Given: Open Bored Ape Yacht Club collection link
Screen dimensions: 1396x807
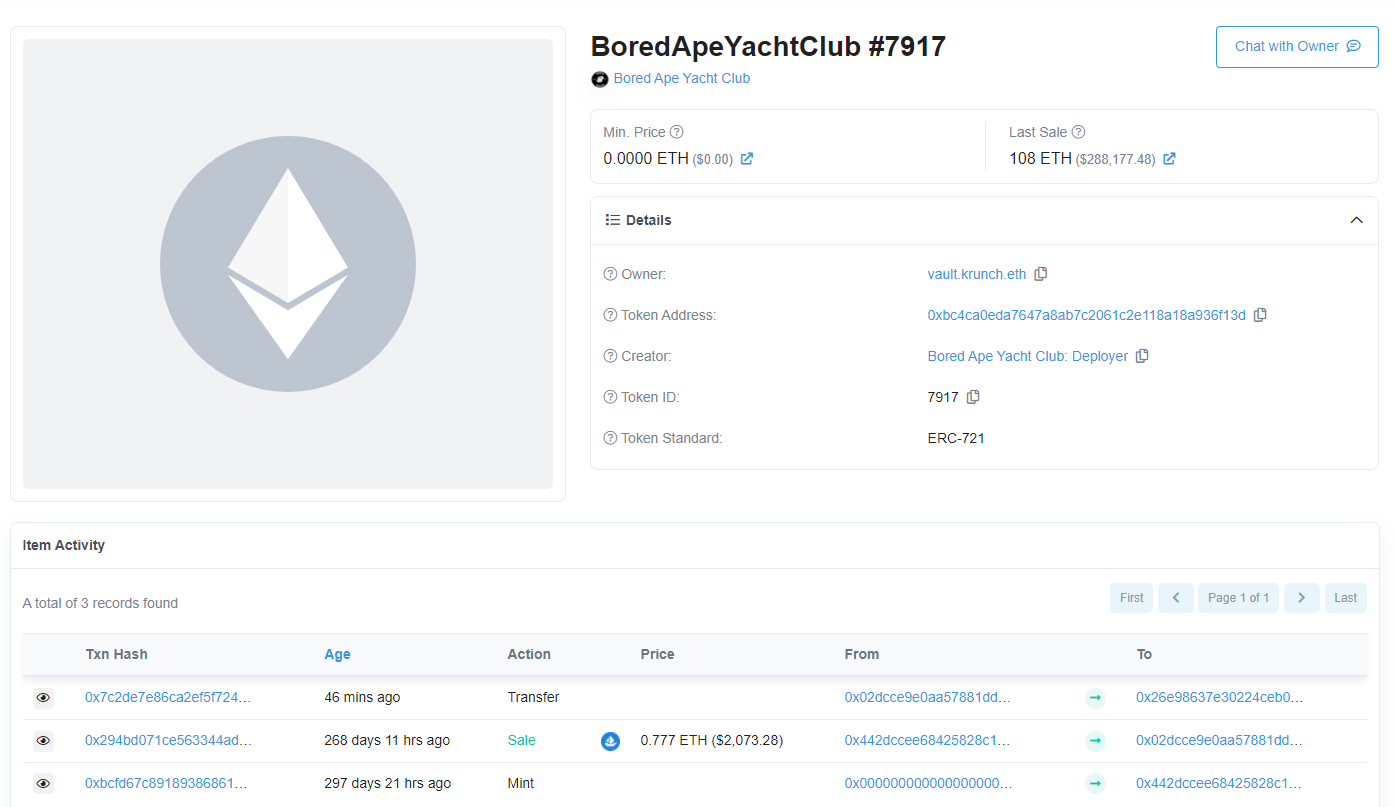Looking at the screenshot, I should (x=682, y=78).
